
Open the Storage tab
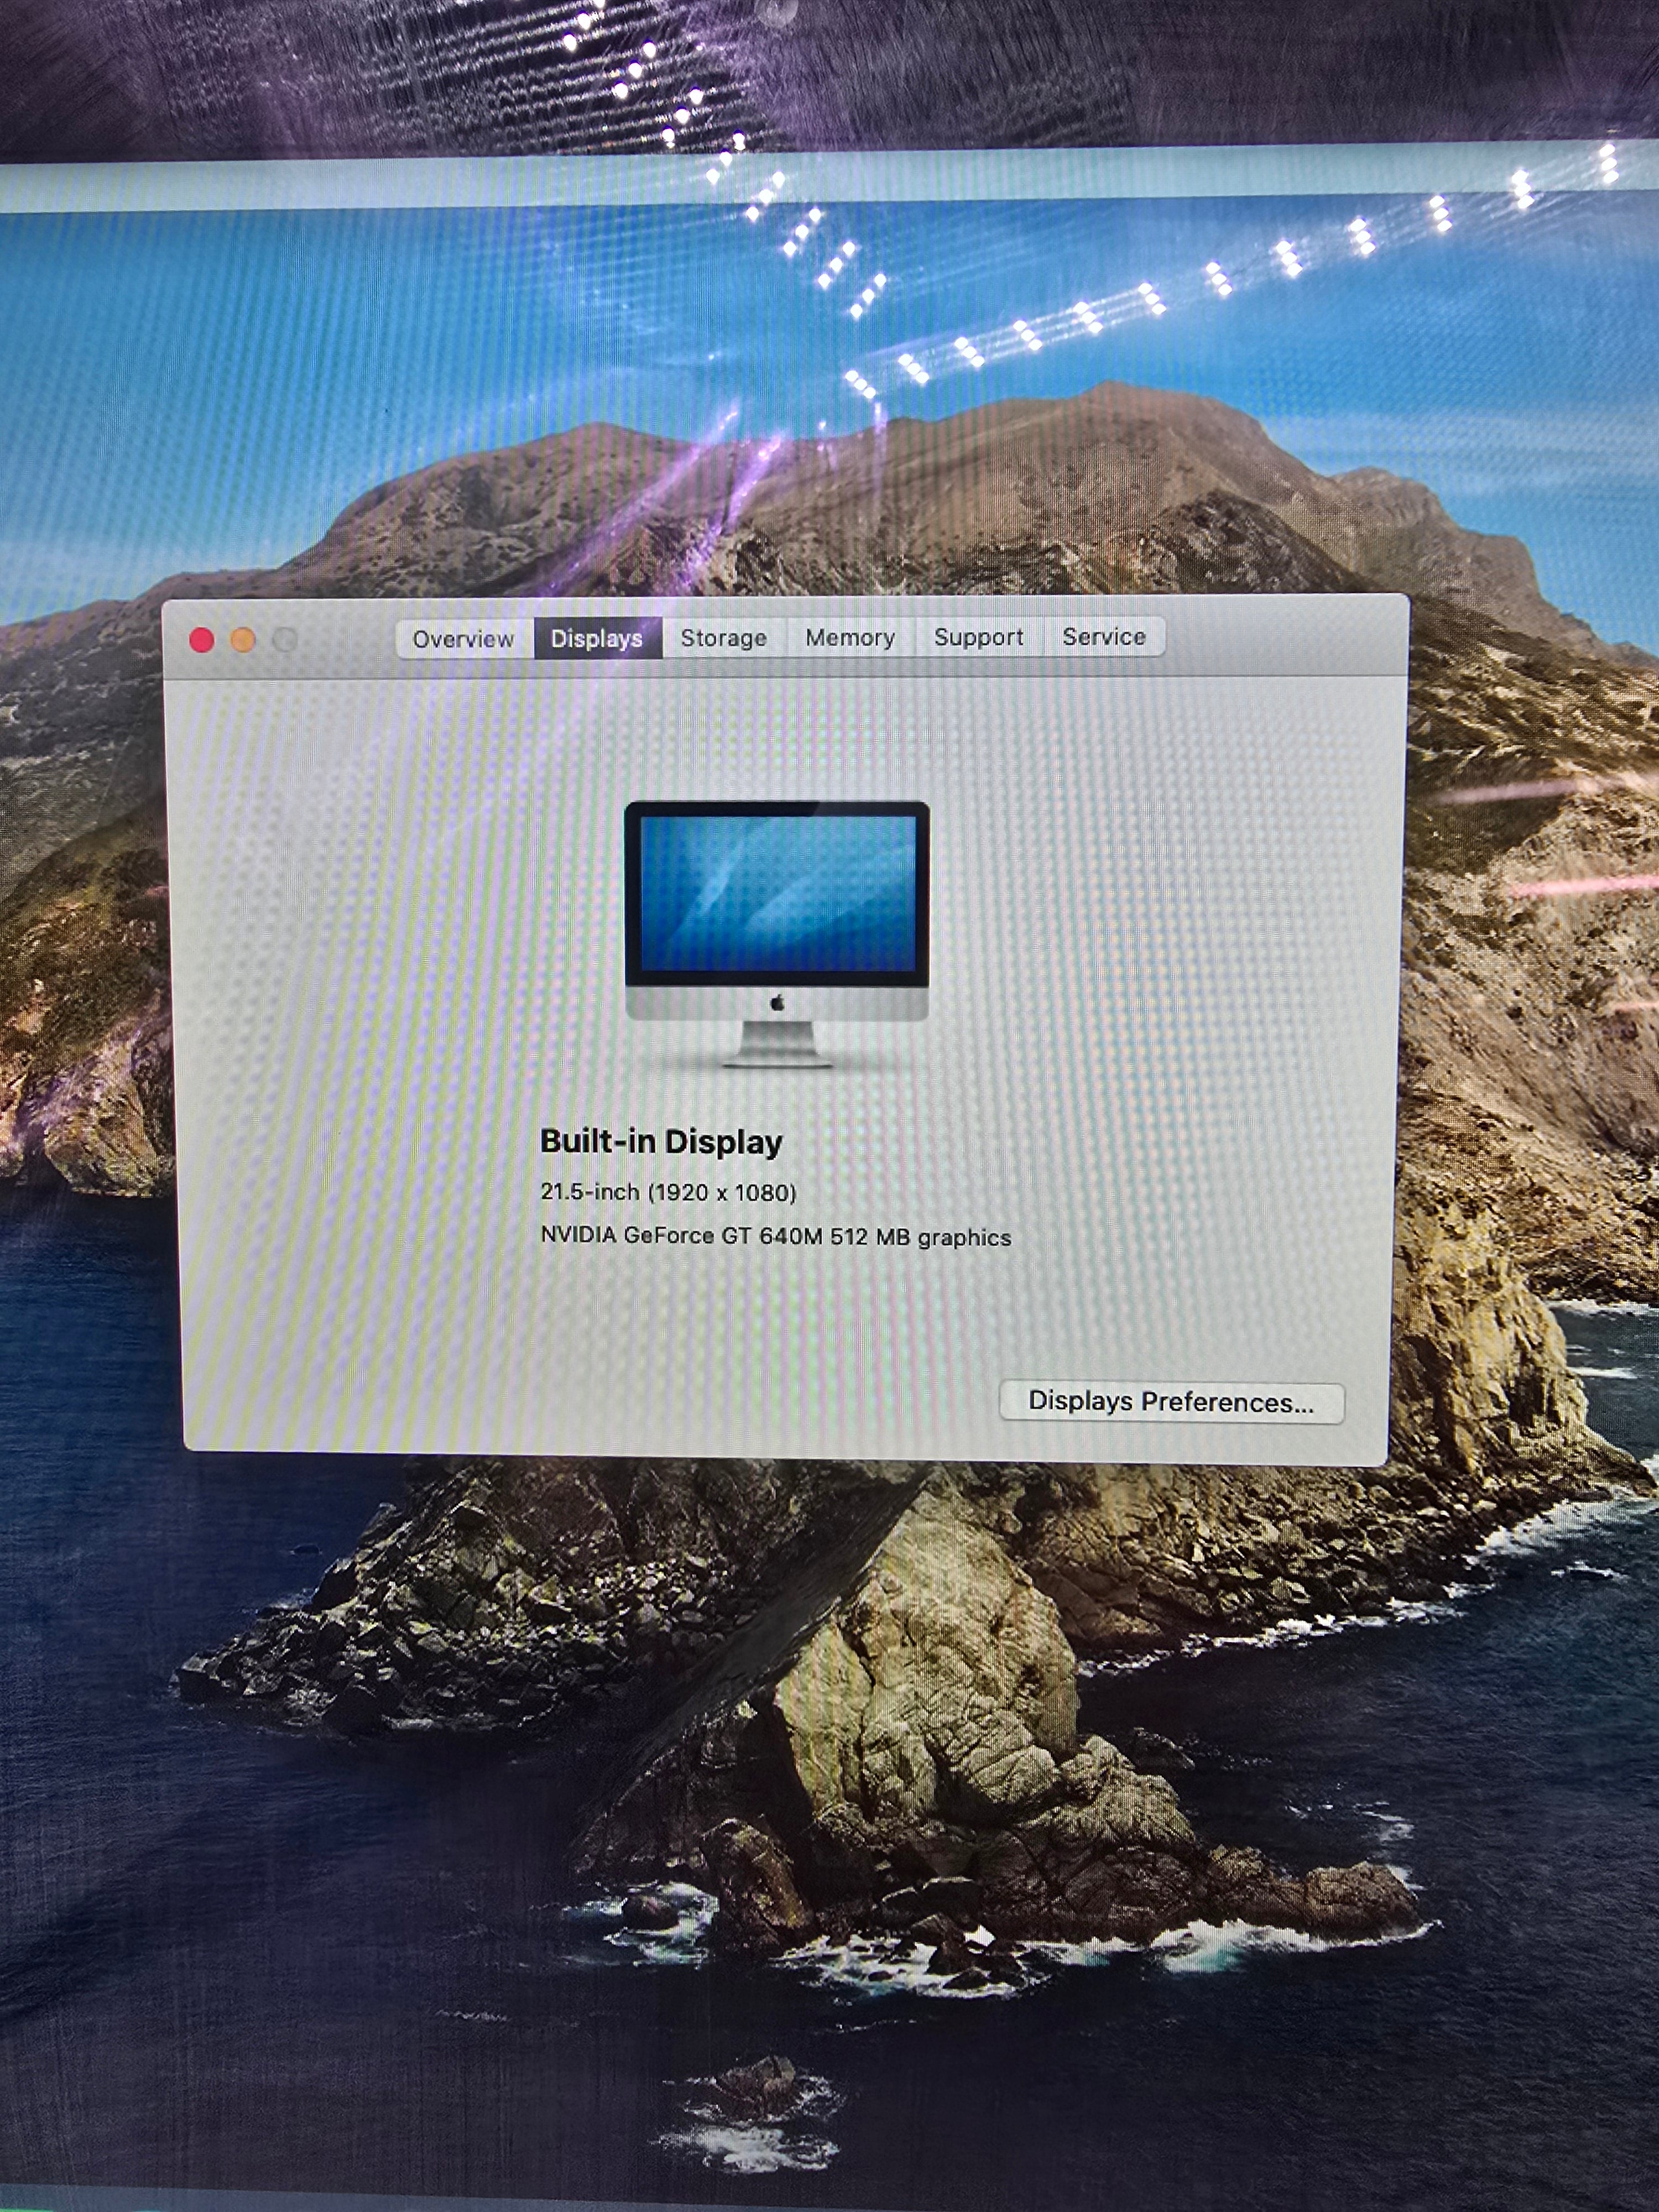(724, 638)
